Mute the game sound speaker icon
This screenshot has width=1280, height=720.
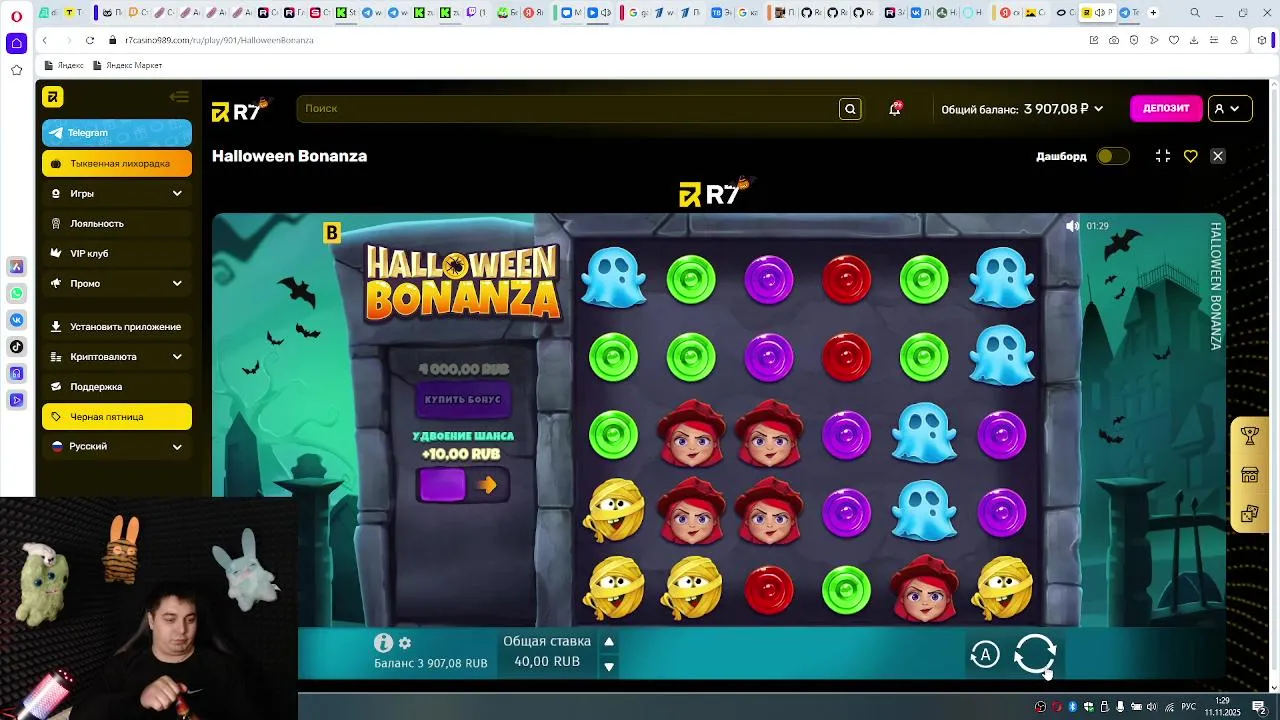[x=1073, y=226]
